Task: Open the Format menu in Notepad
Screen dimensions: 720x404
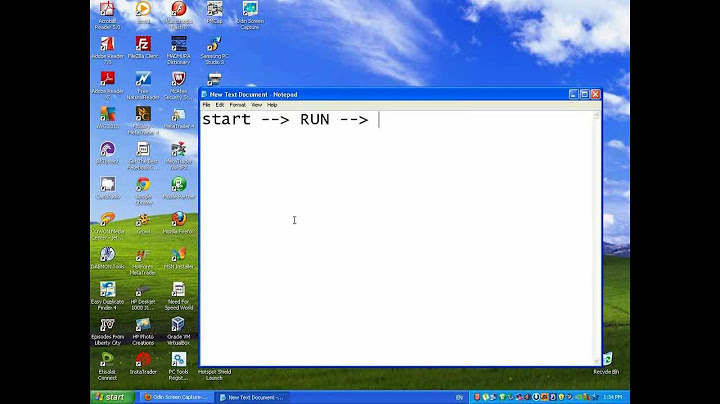Action: [x=237, y=105]
